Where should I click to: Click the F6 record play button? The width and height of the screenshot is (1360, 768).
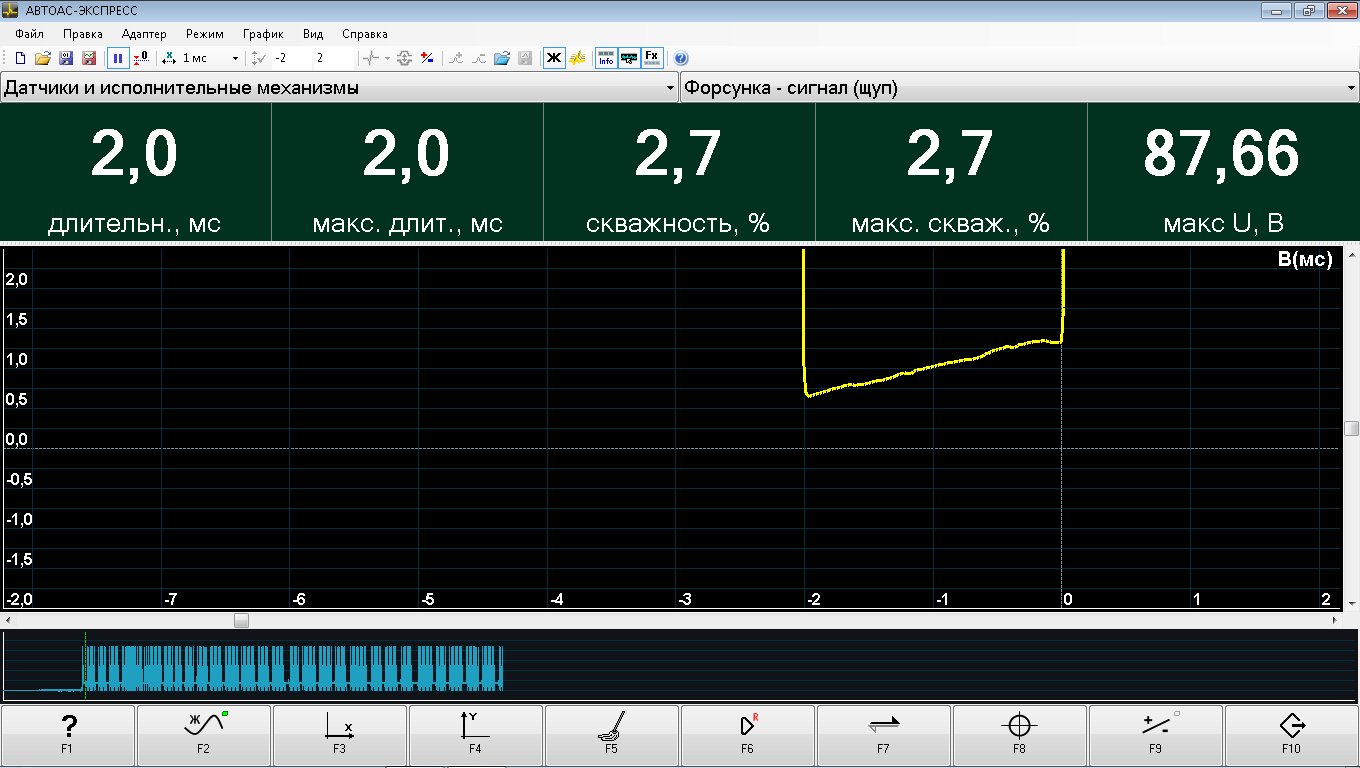pyautogui.click(x=747, y=735)
